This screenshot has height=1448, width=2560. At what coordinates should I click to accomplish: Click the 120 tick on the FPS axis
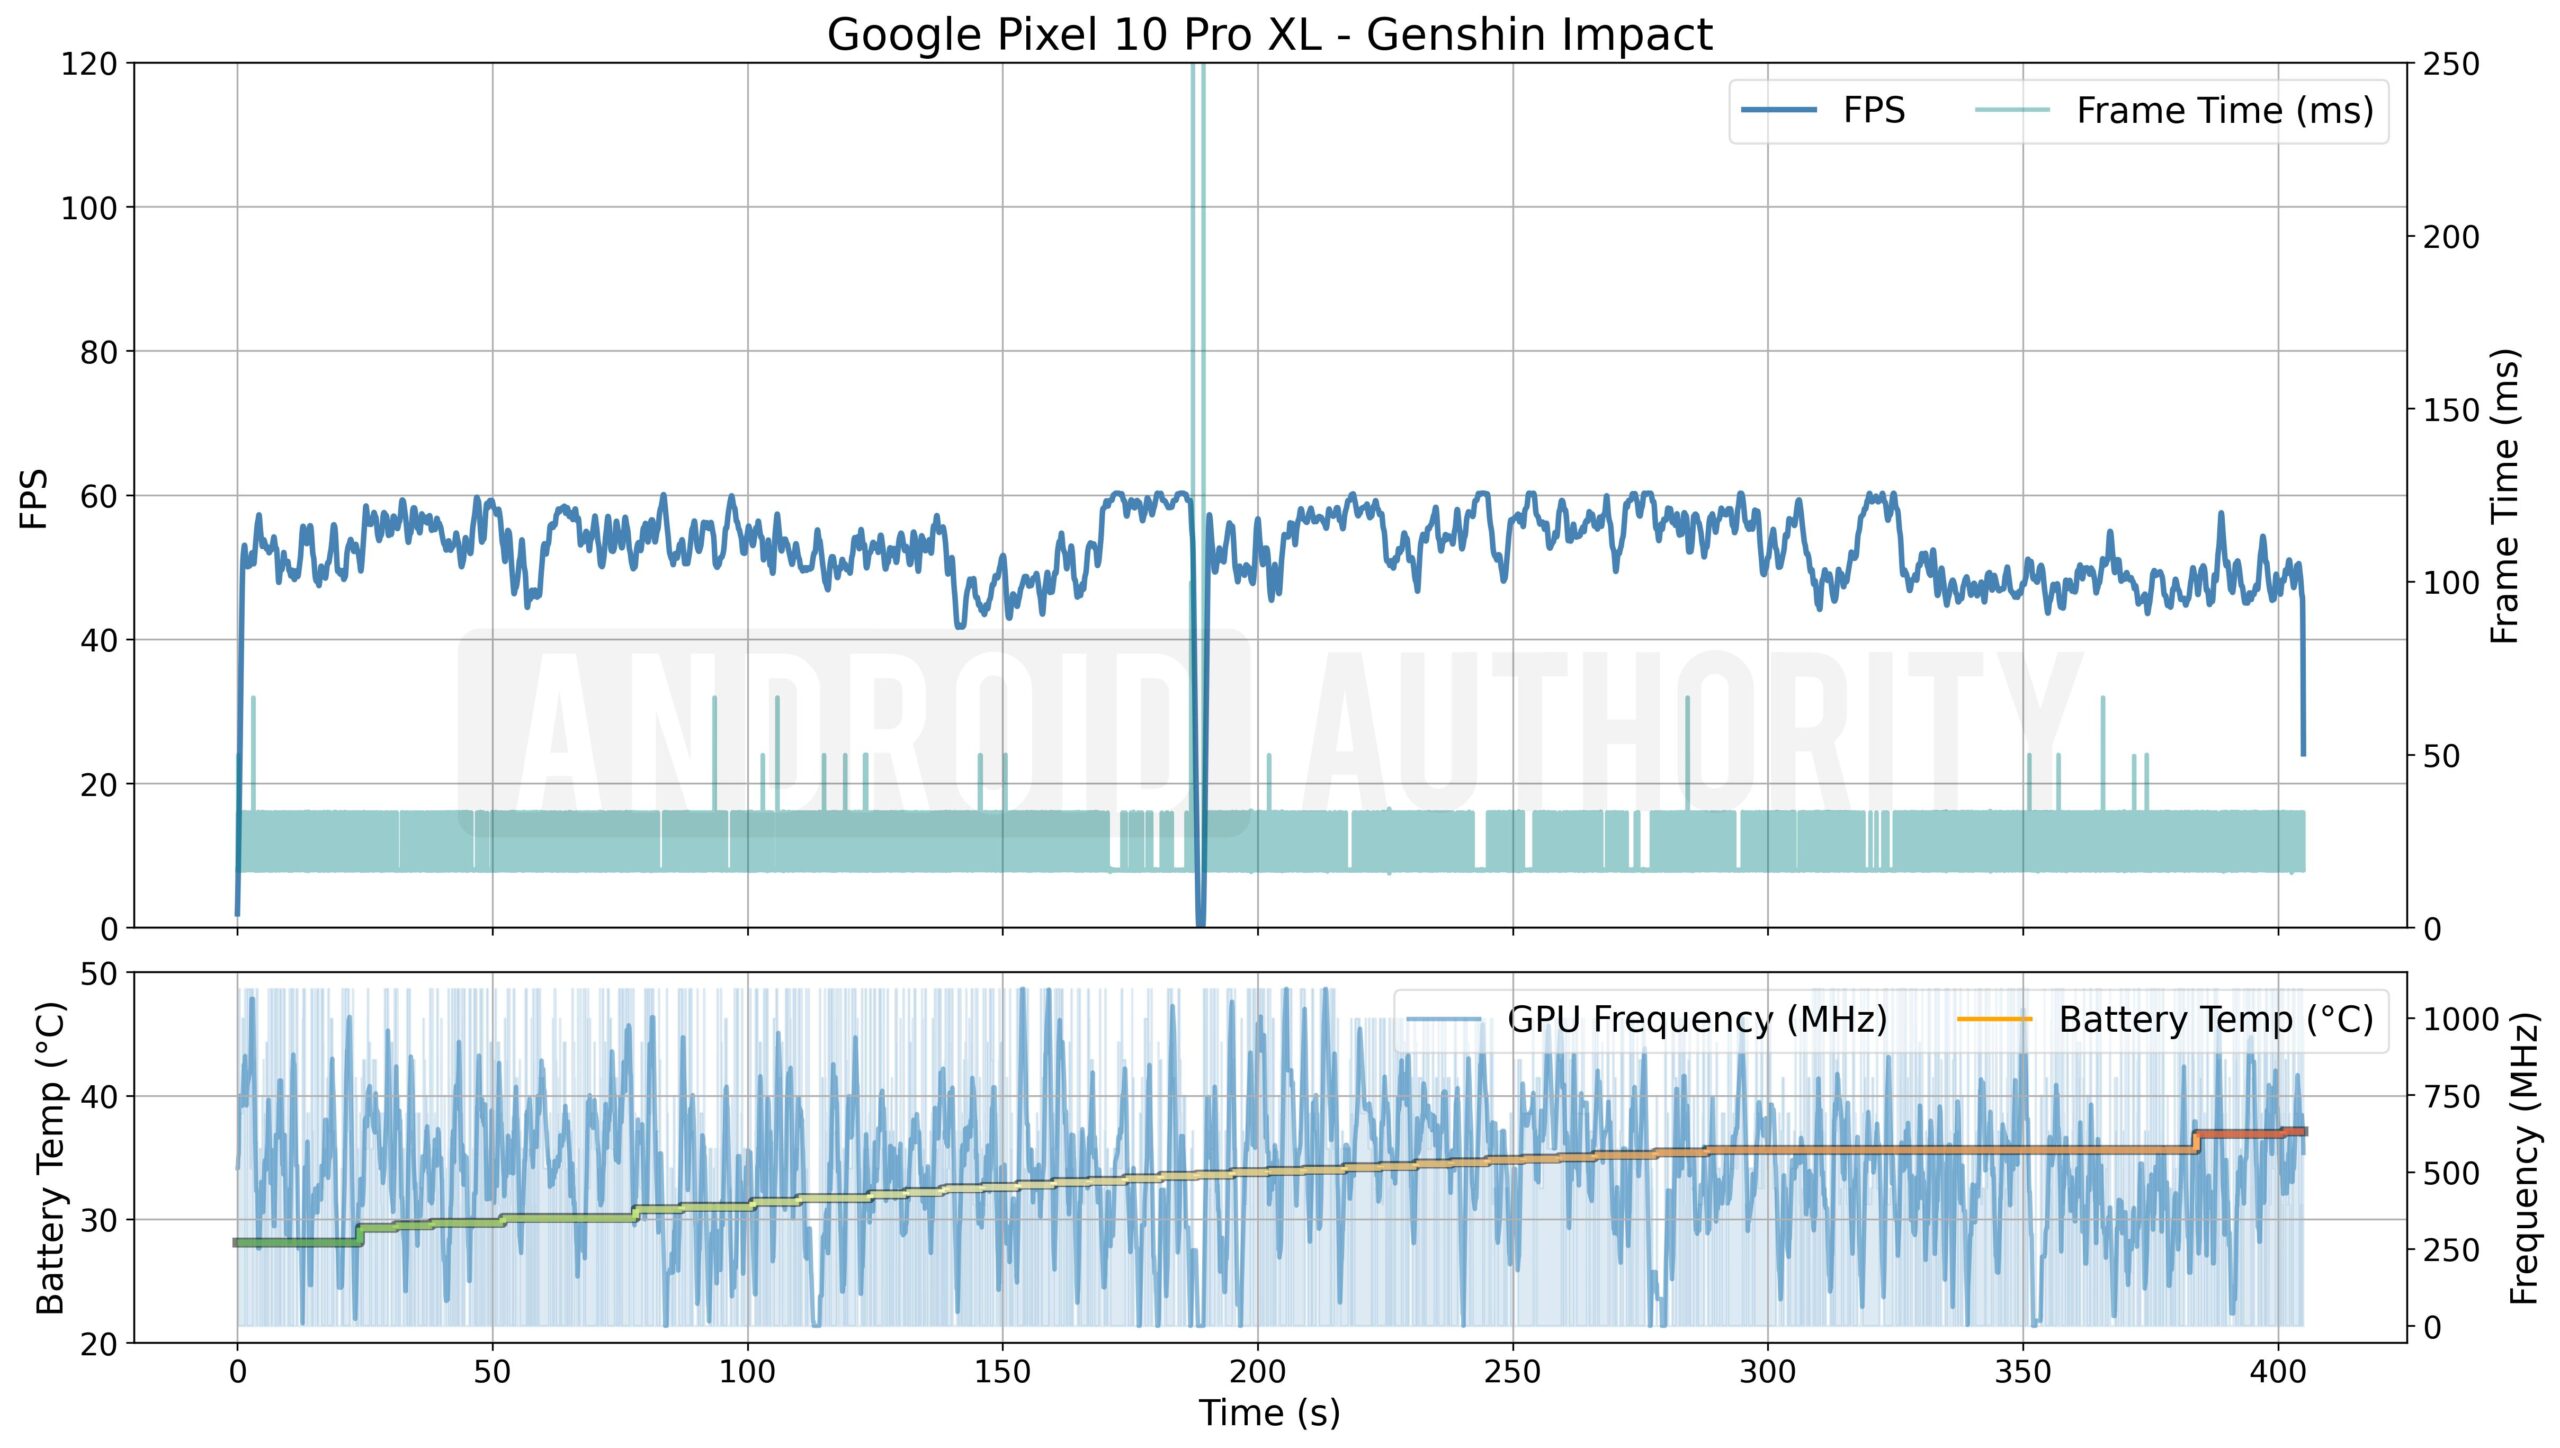point(89,64)
